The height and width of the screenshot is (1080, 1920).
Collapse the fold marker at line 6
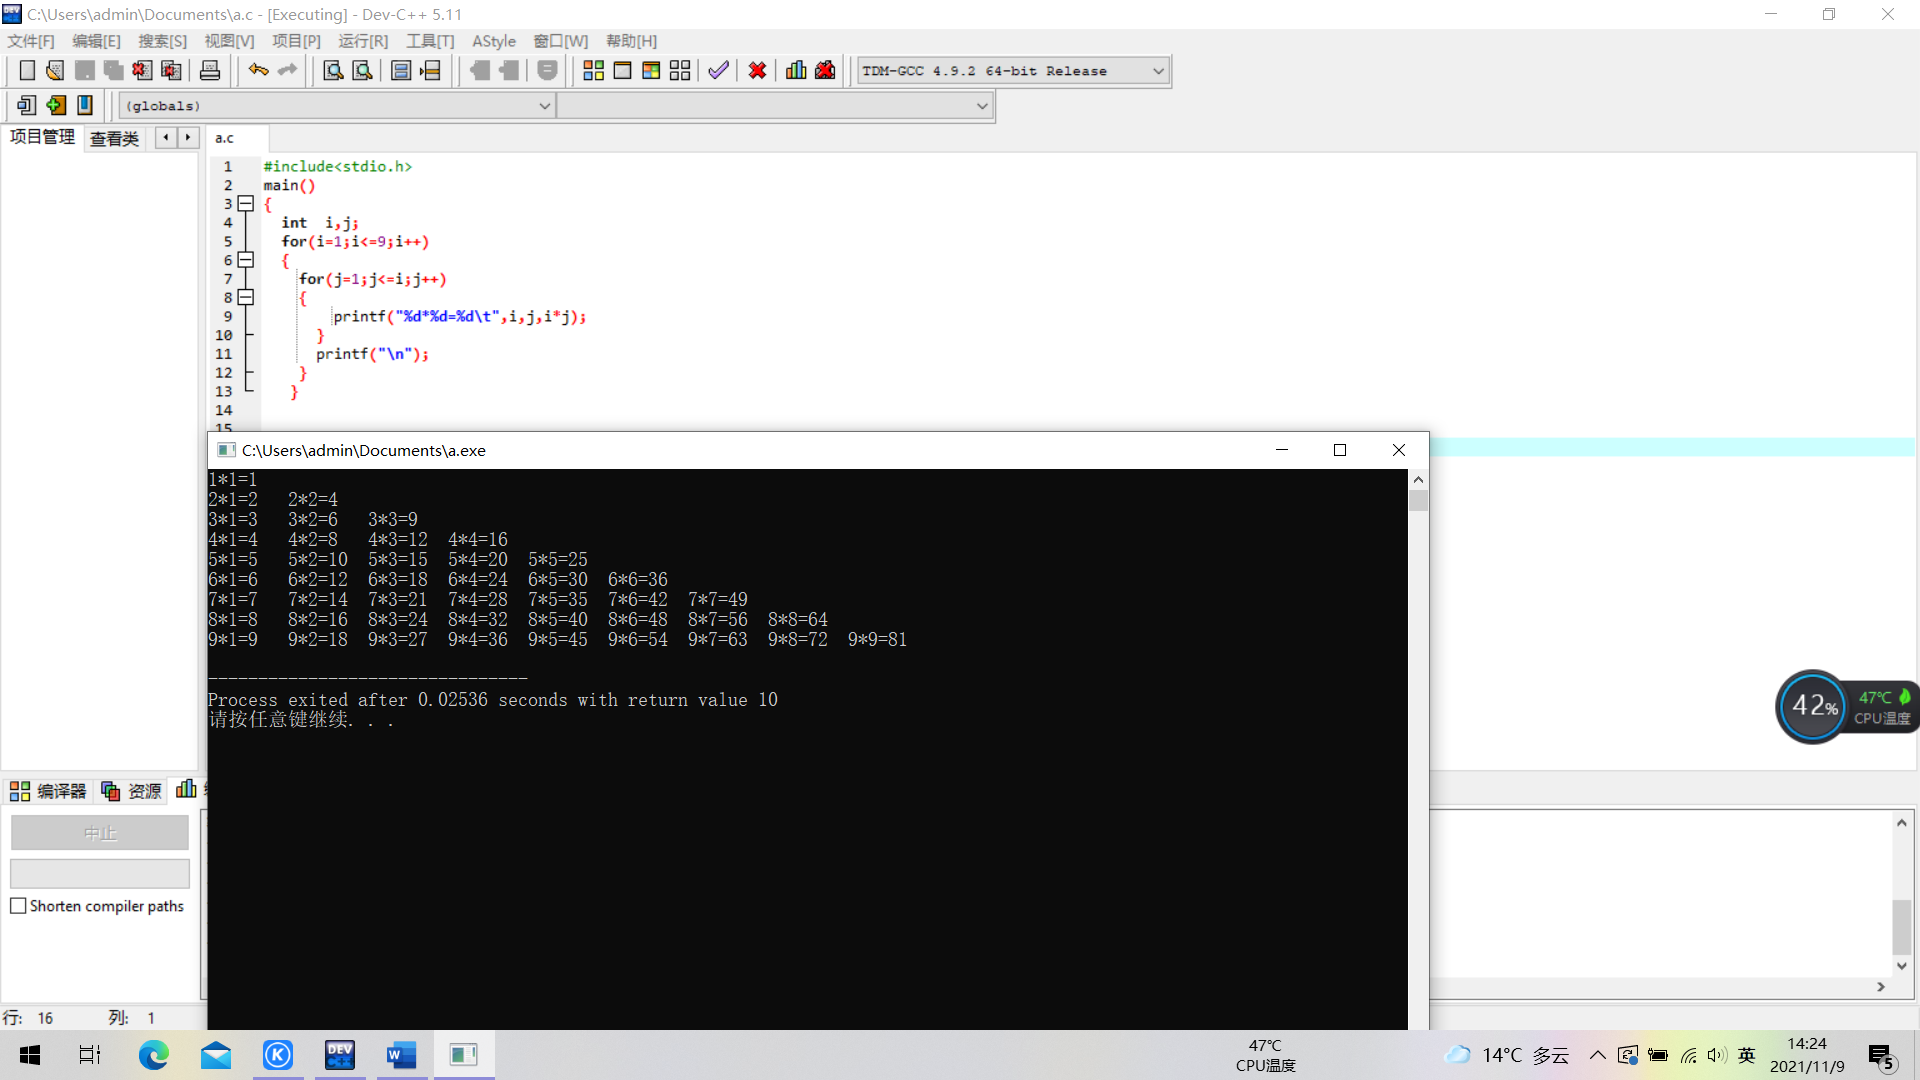(246, 260)
